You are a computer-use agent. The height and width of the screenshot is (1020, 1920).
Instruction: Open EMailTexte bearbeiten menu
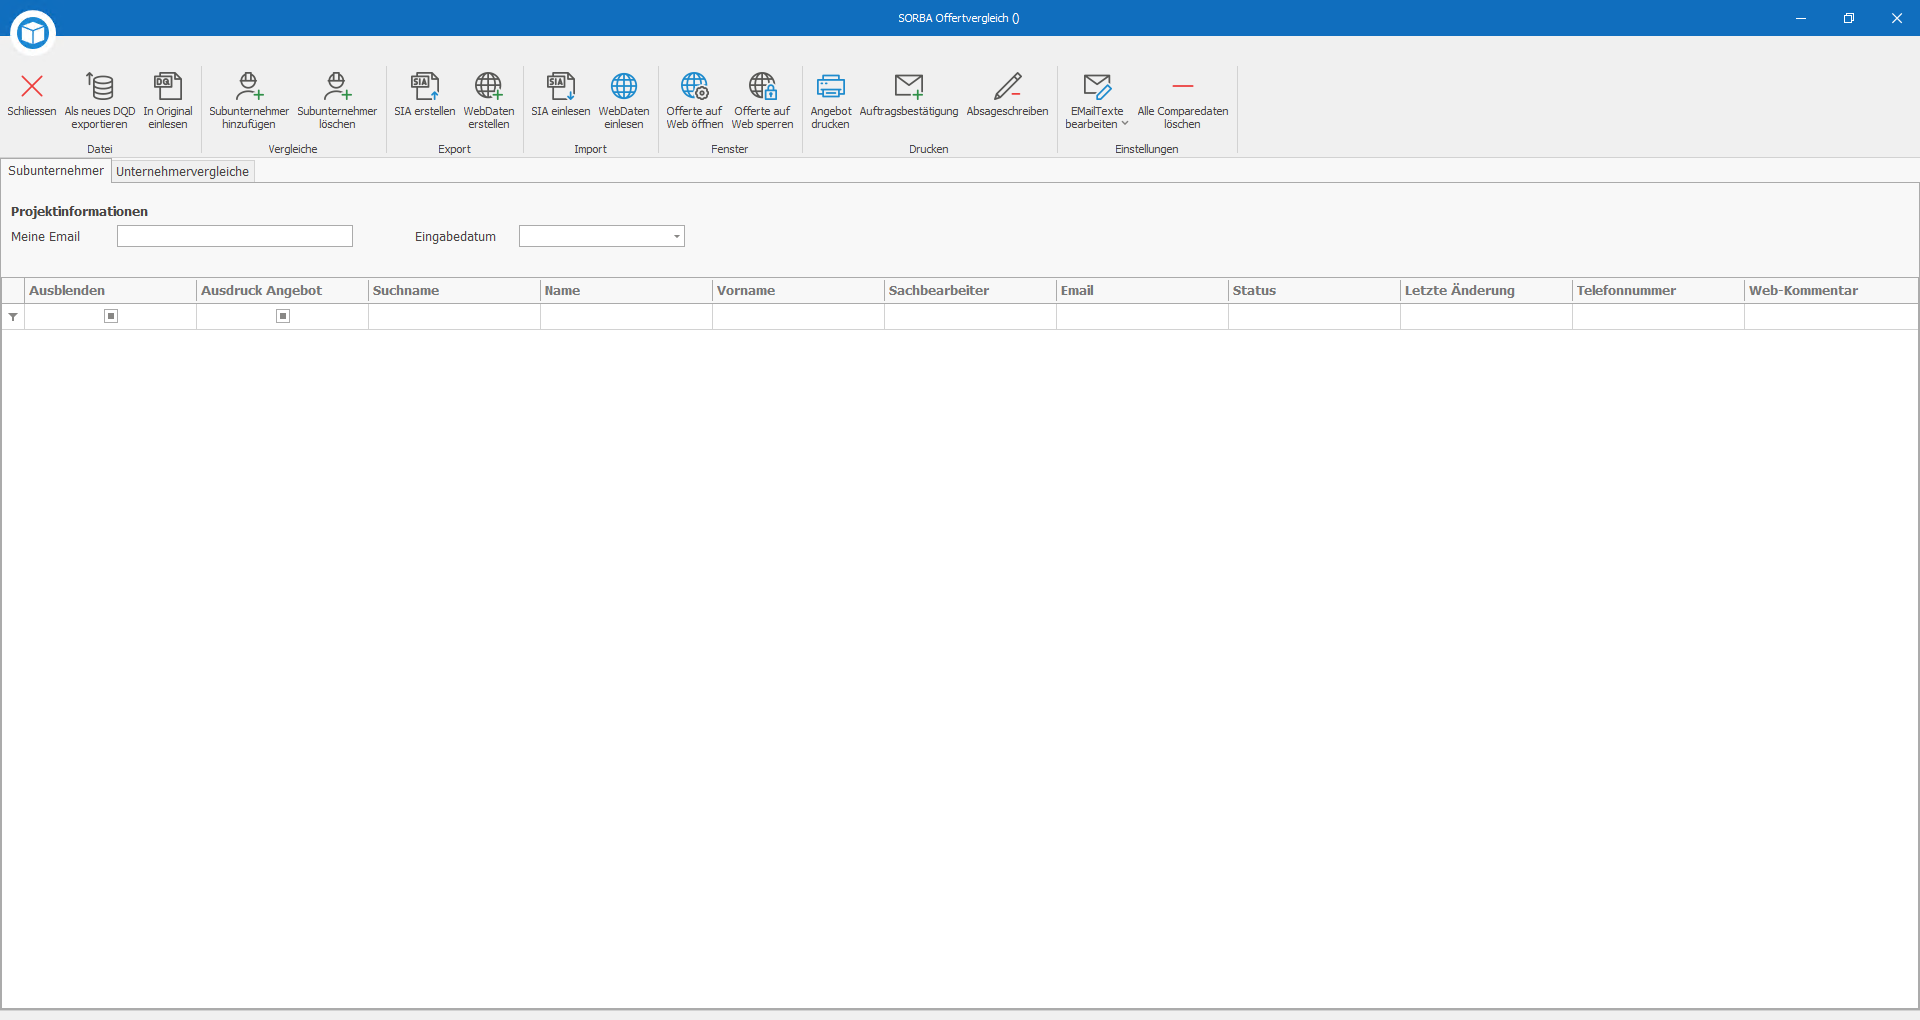coord(1097,100)
